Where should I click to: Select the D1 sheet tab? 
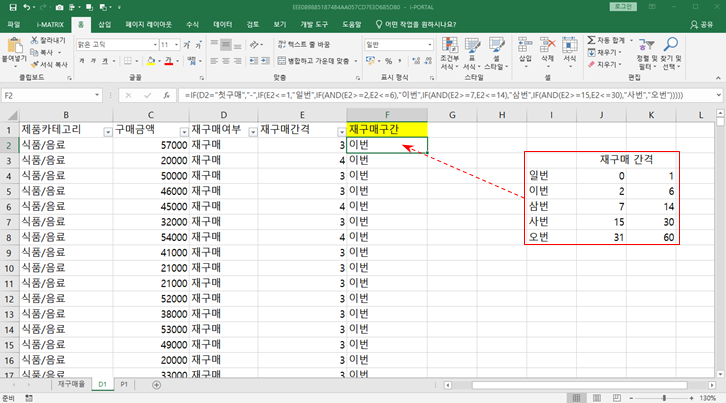101,384
